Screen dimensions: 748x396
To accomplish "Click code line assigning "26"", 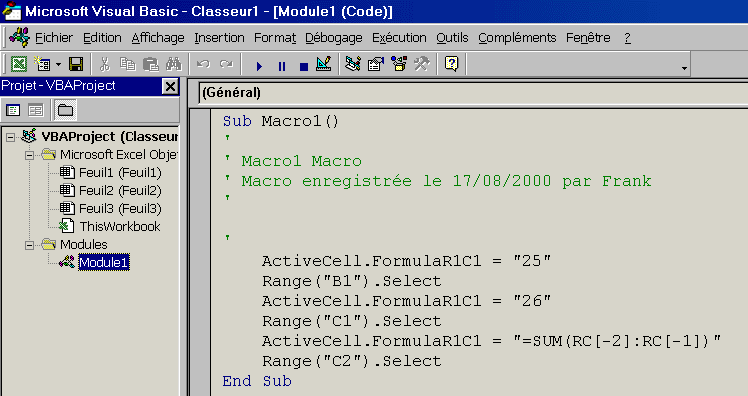I will [x=406, y=301].
